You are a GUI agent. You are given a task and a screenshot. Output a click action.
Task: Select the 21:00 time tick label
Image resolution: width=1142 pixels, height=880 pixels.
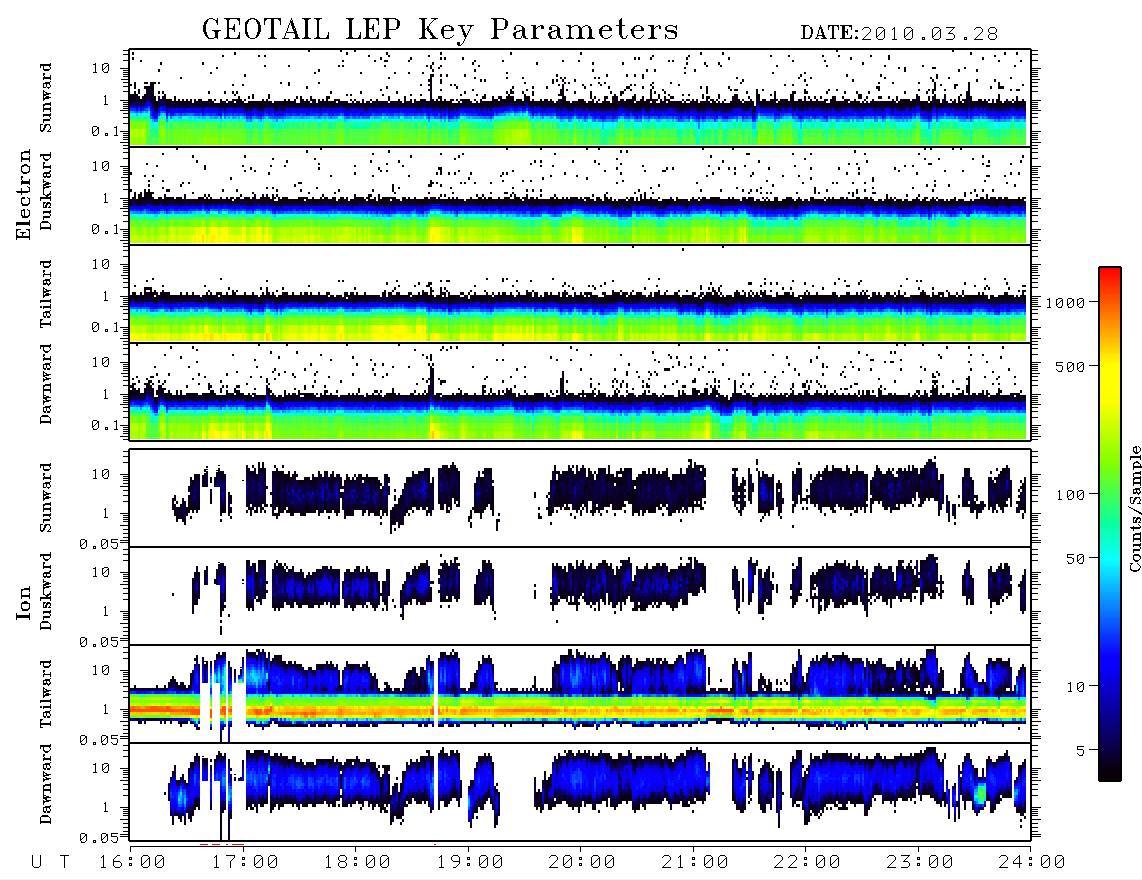(695, 863)
